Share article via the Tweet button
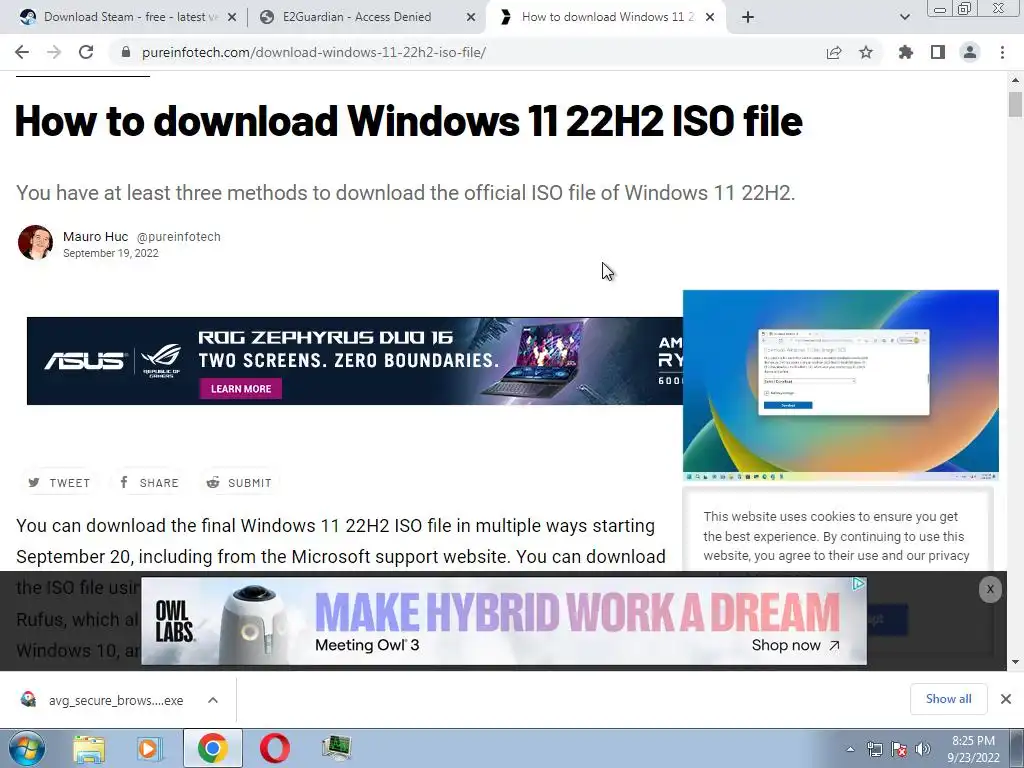Image resolution: width=1024 pixels, height=768 pixels. 59,483
